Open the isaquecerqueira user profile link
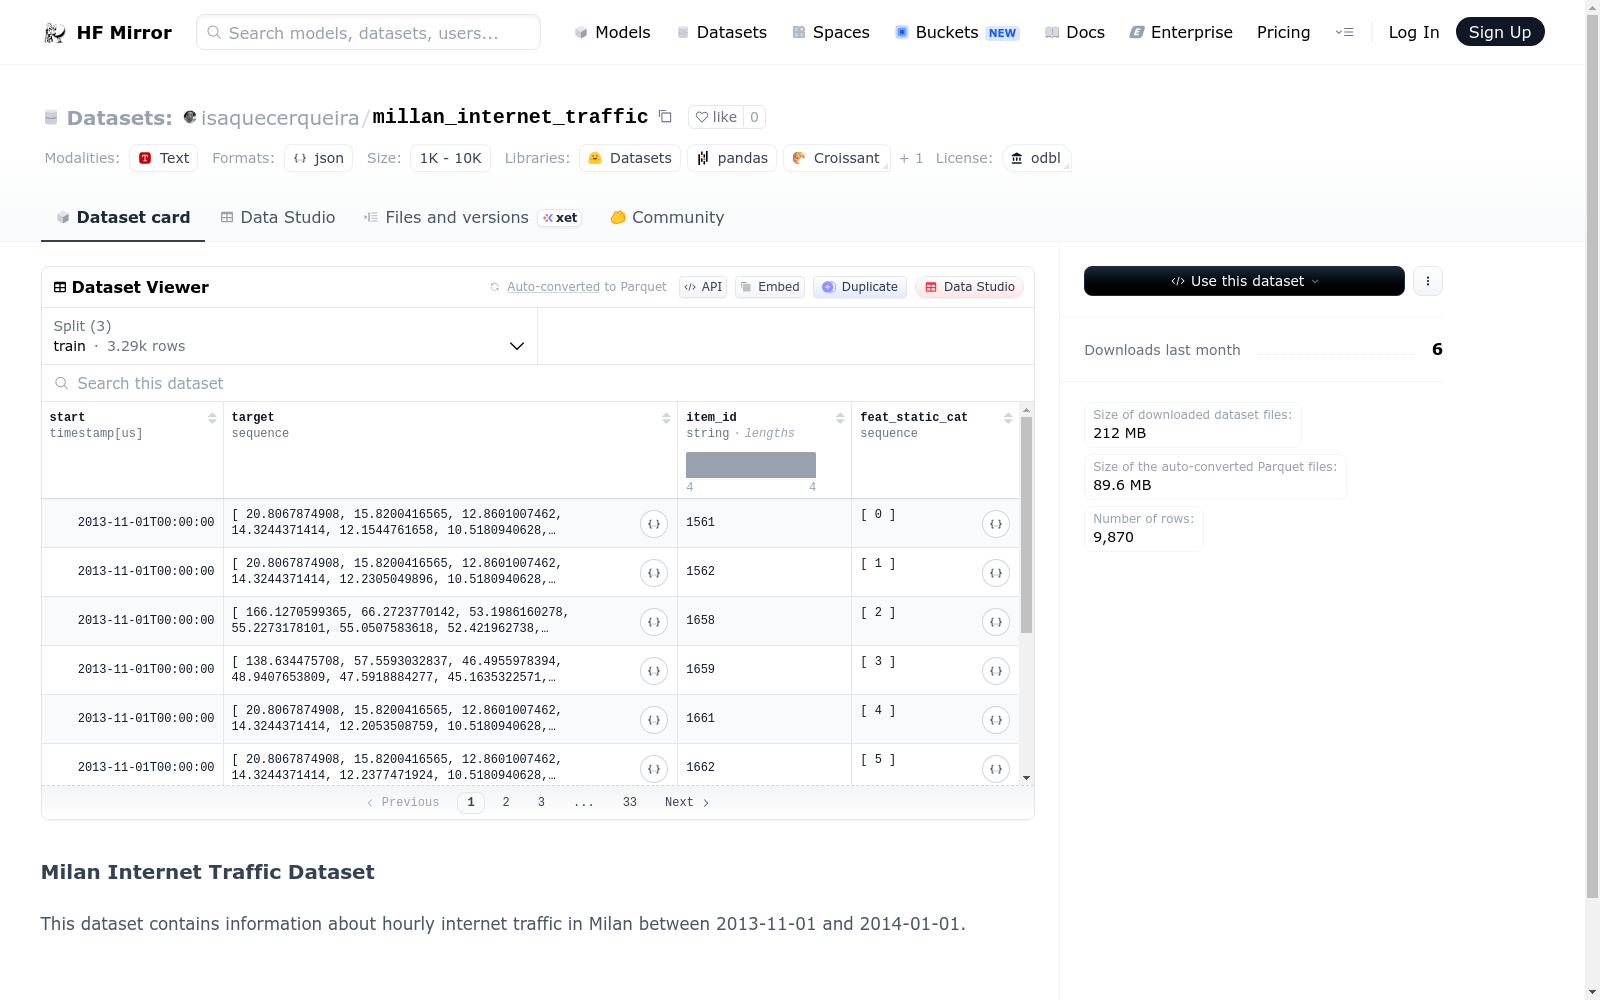 (280, 118)
